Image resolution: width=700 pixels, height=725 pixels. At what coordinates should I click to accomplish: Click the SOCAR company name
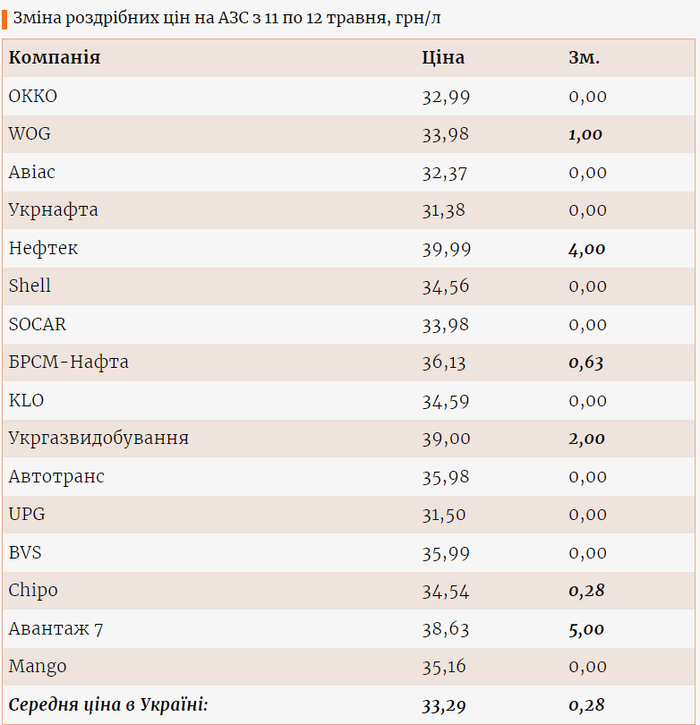[x=37, y=324]
